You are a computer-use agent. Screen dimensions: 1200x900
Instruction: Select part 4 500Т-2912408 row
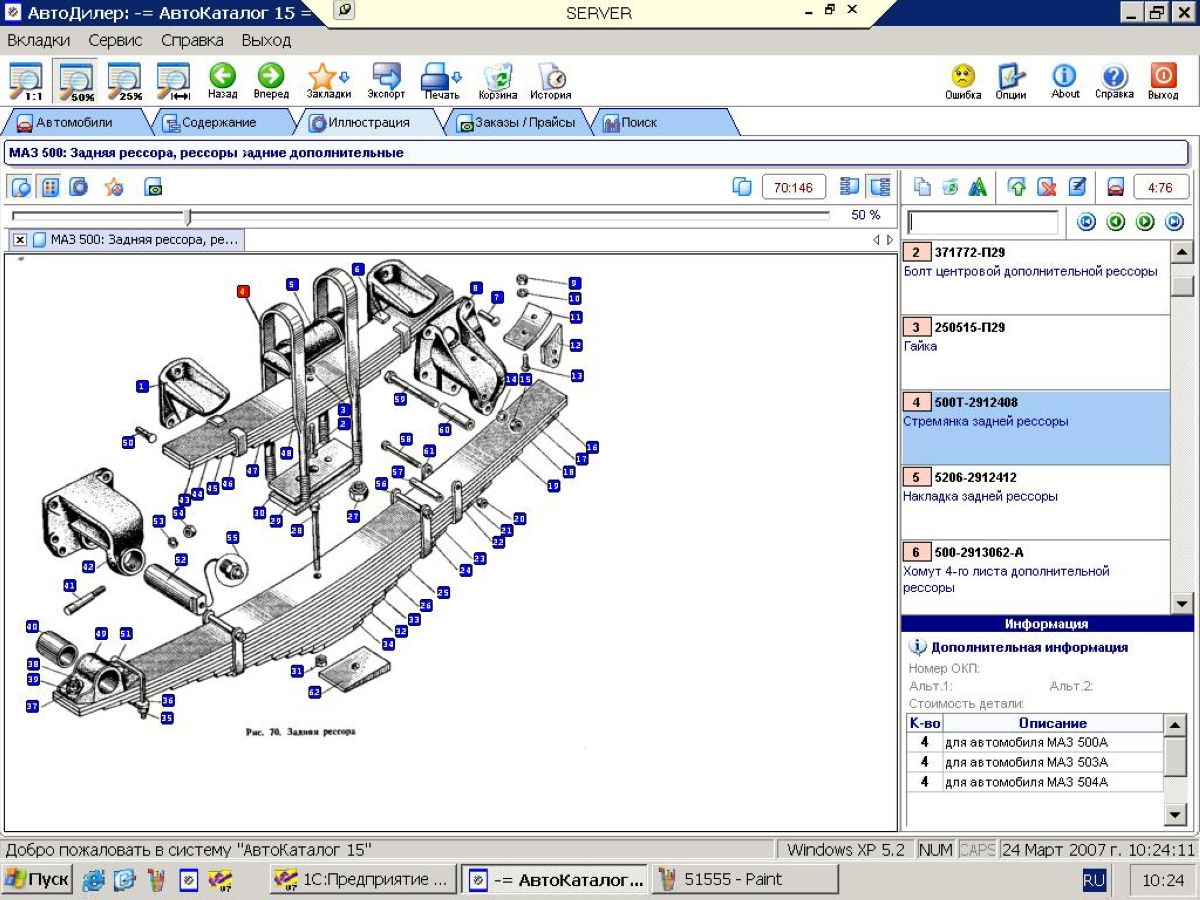pyautogui.click(x=1035, y=427)
